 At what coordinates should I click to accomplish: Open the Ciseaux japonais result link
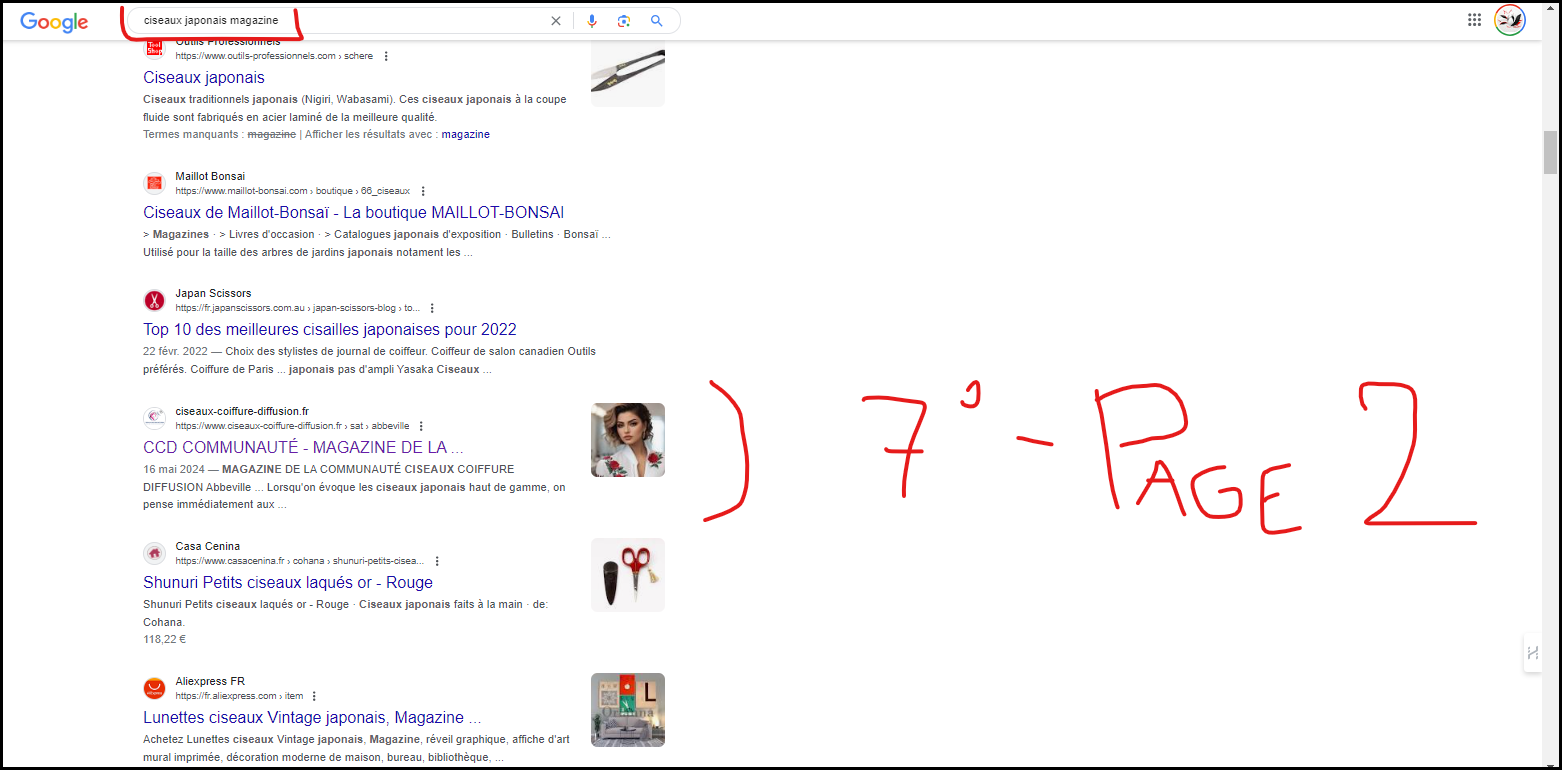pos(204,77)
